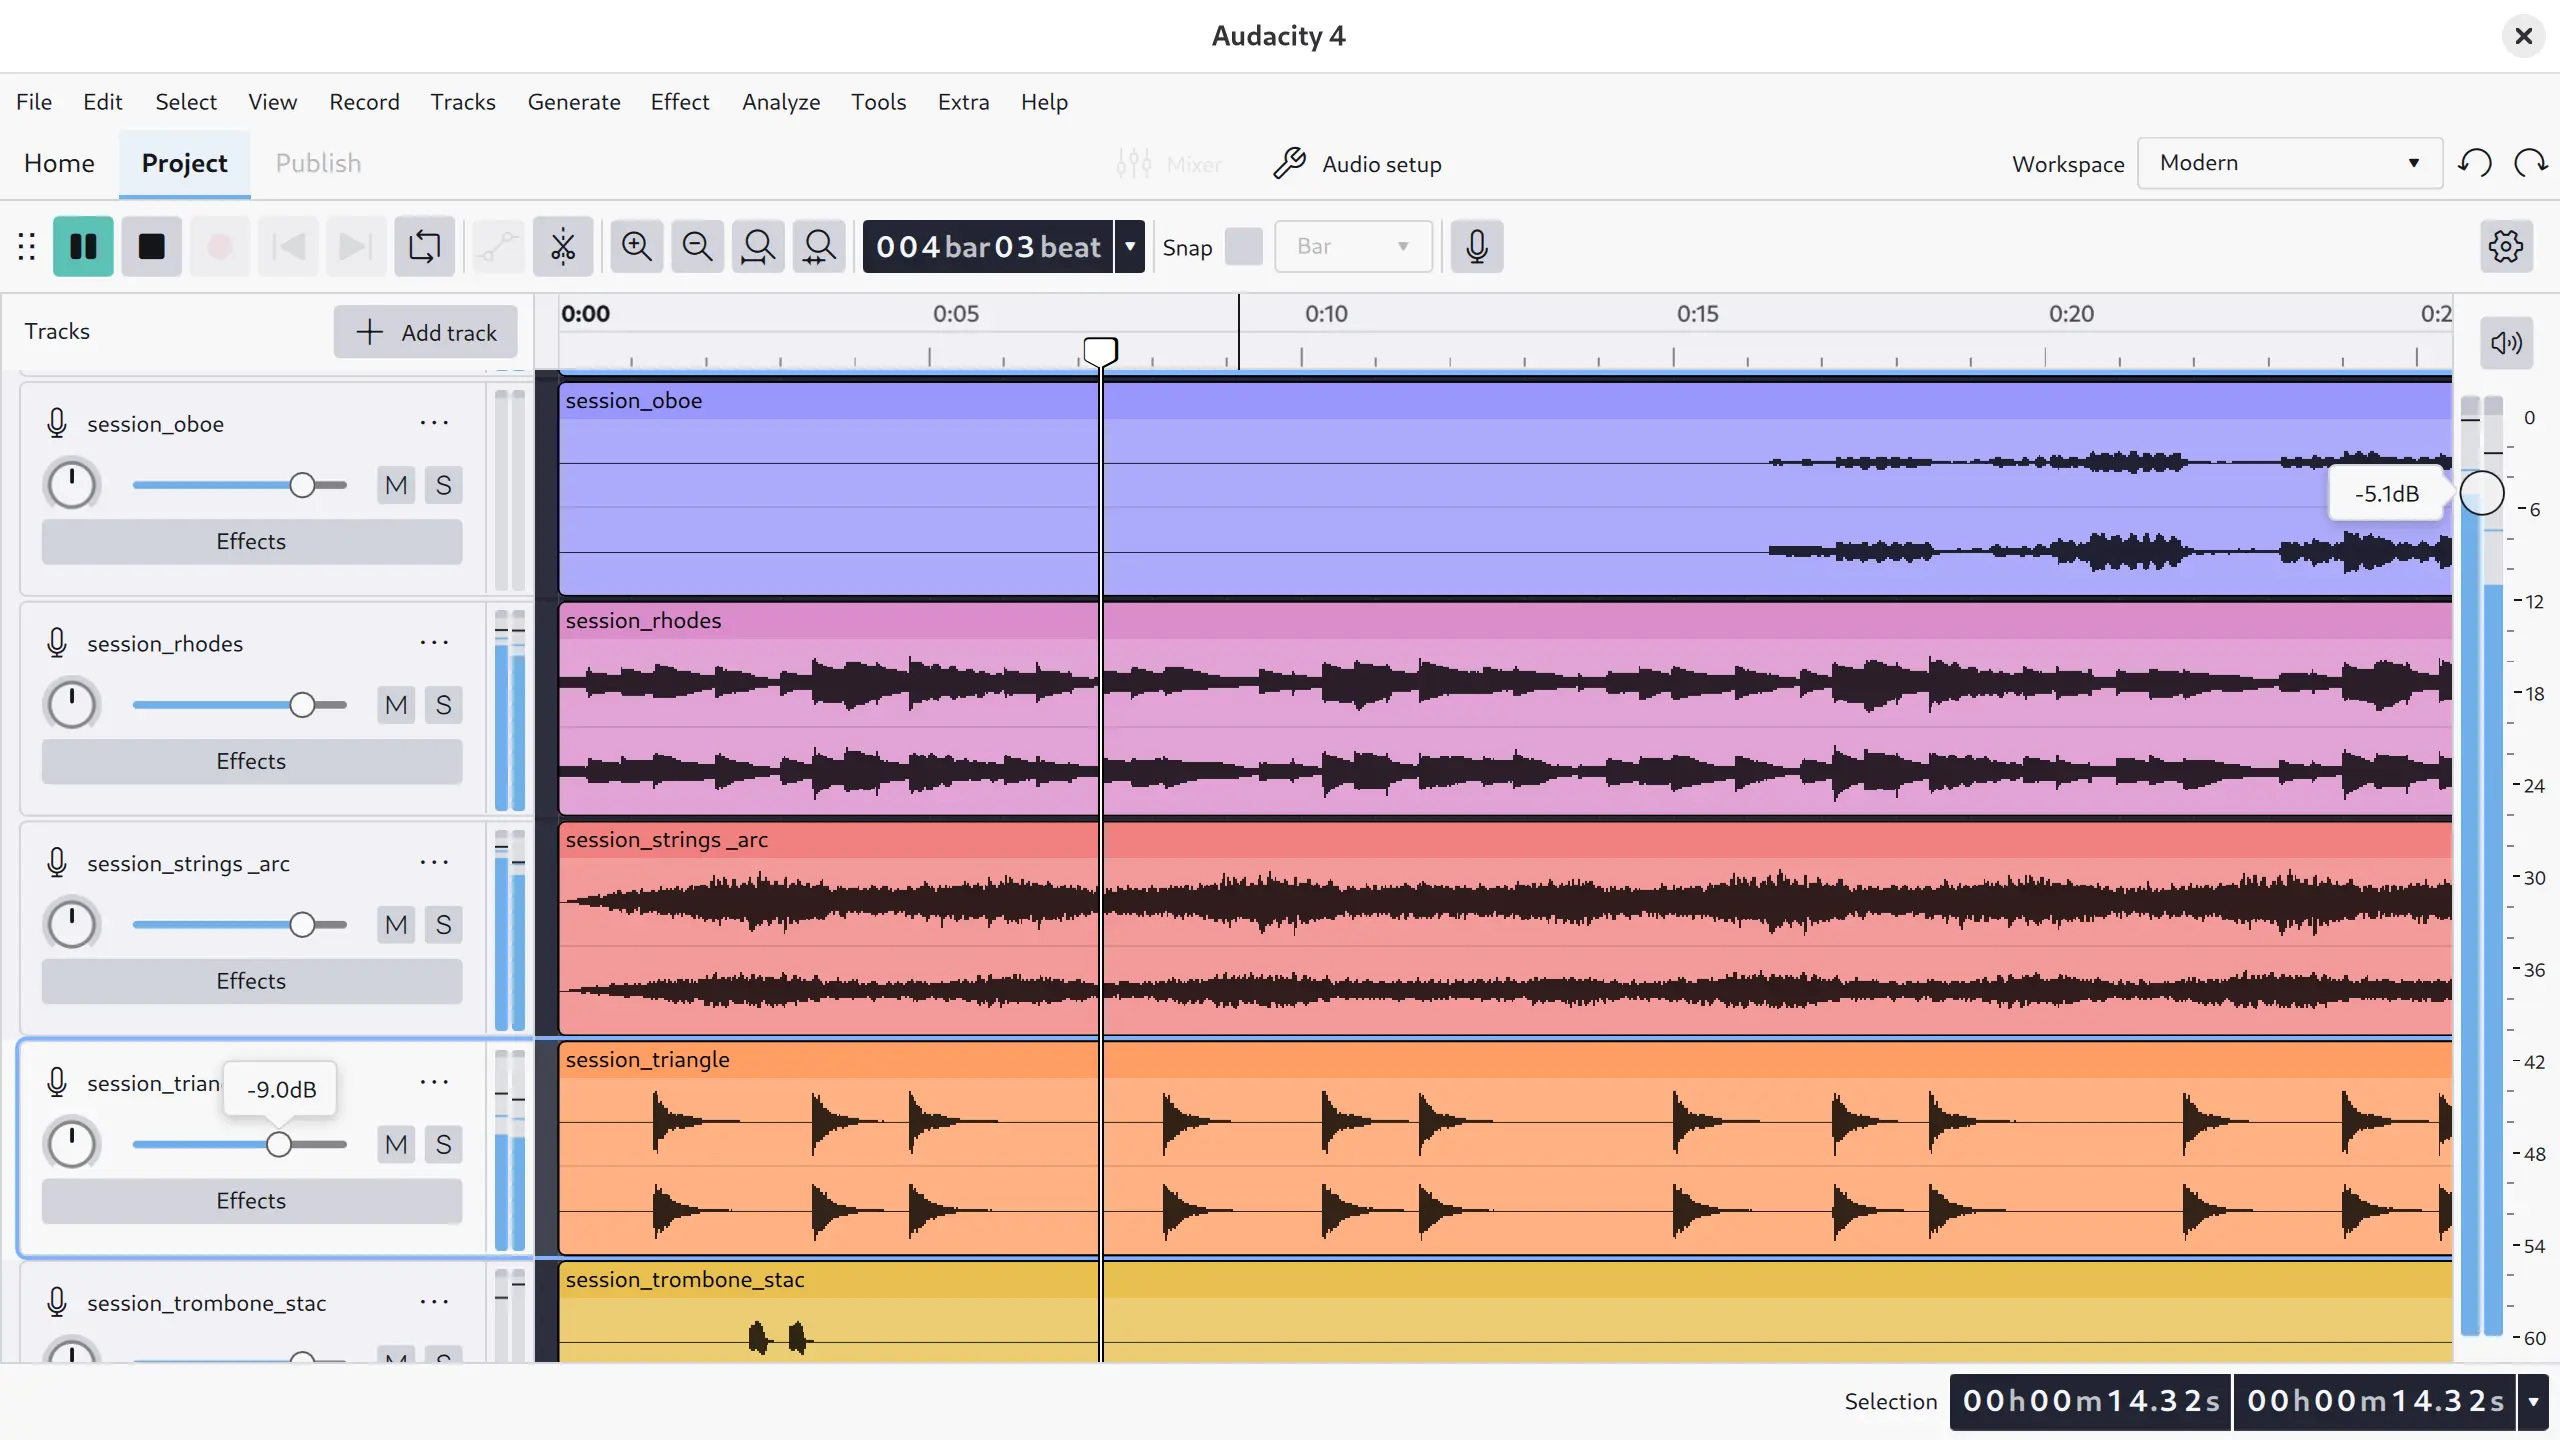
Task: Click the skip-to-start transport button
Action: pyautogui.click(x=287, y=246)
